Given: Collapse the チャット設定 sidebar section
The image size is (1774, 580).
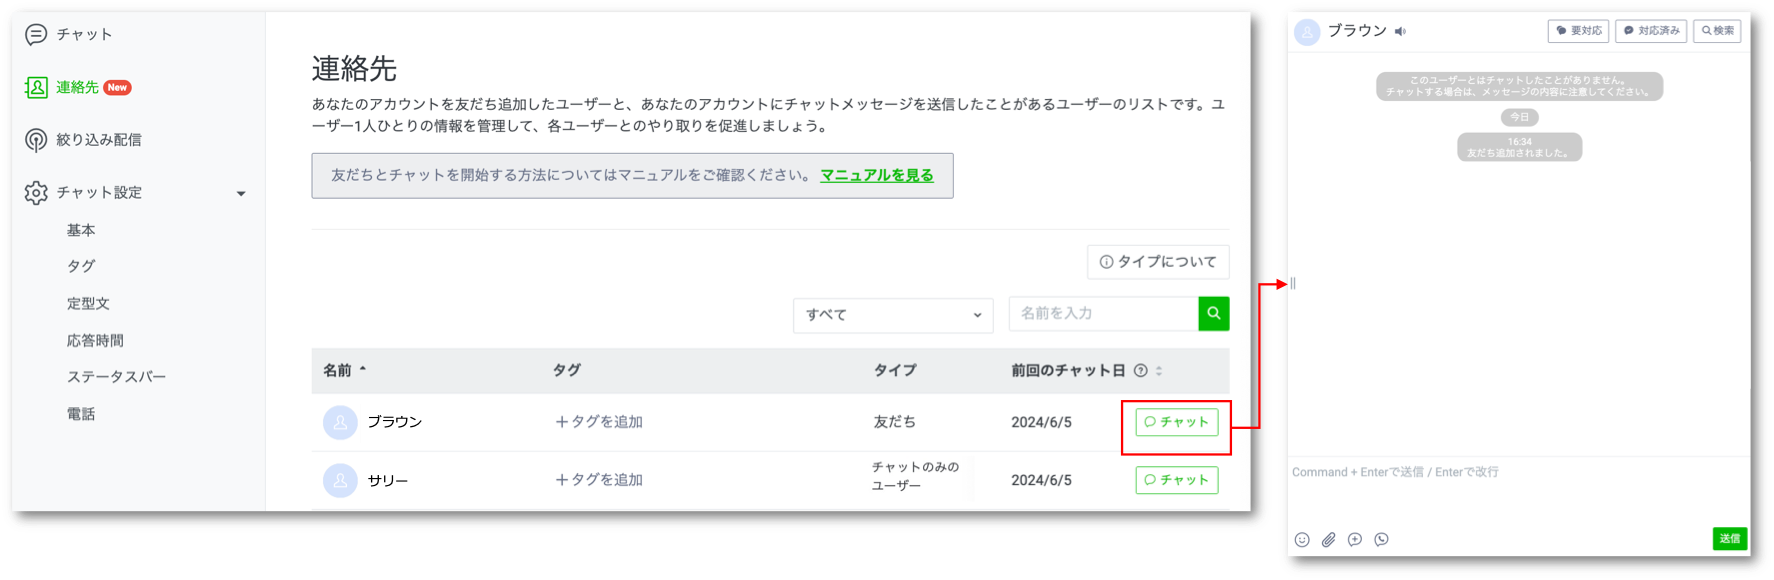Looking at the screenshot, I should coord(240,193).
